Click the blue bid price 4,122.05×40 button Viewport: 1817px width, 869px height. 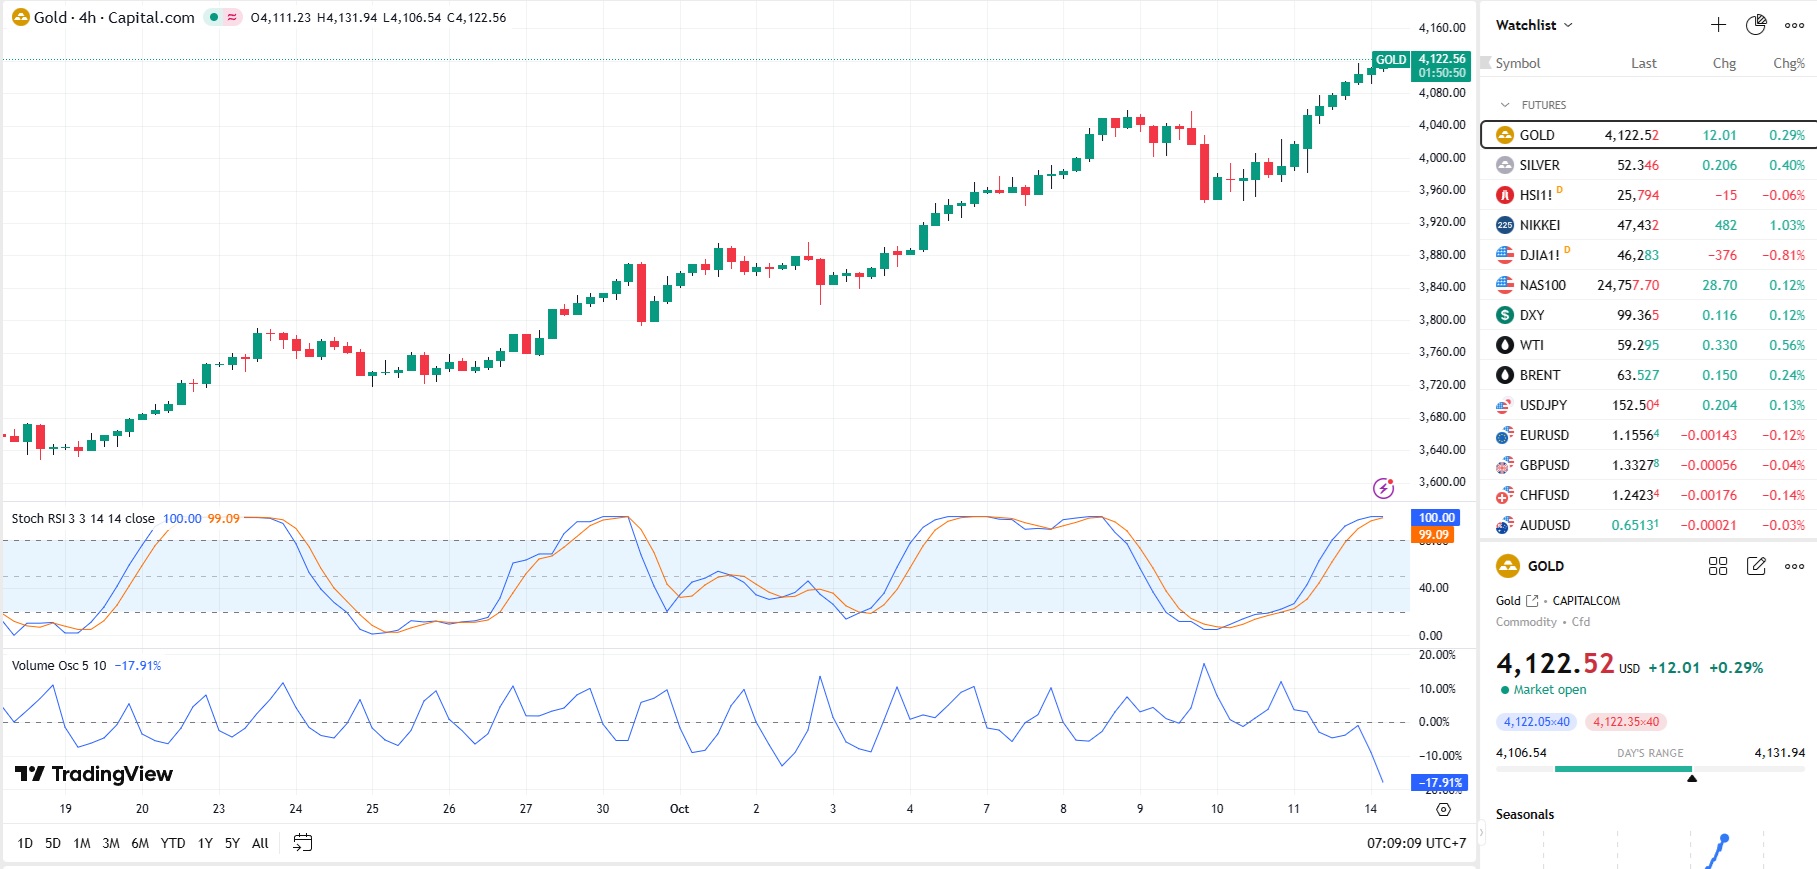1536,722
